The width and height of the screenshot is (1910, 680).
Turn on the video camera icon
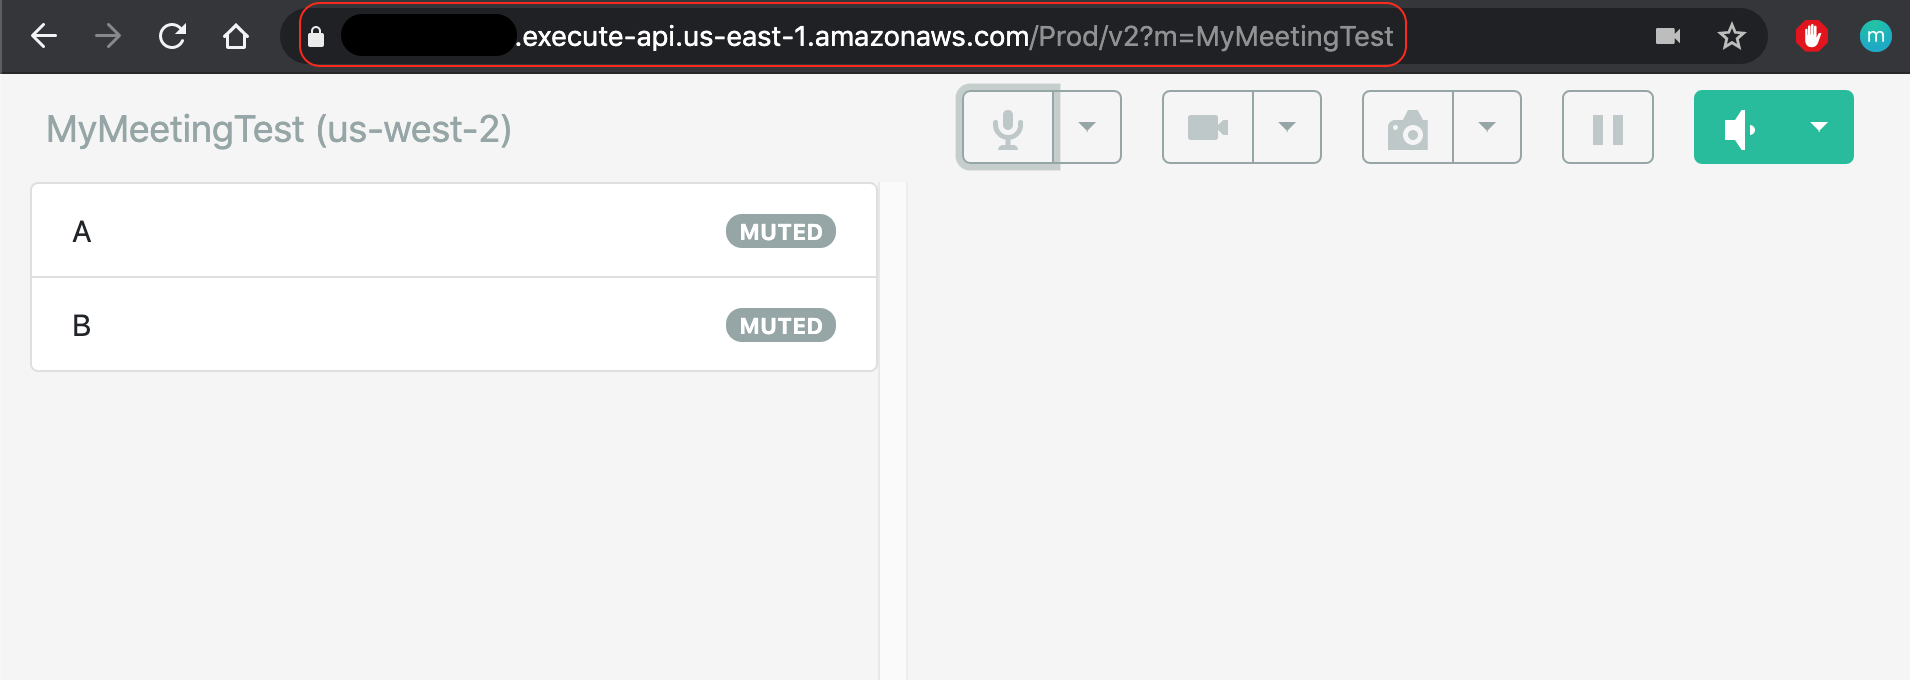[x=1208, y=127]
